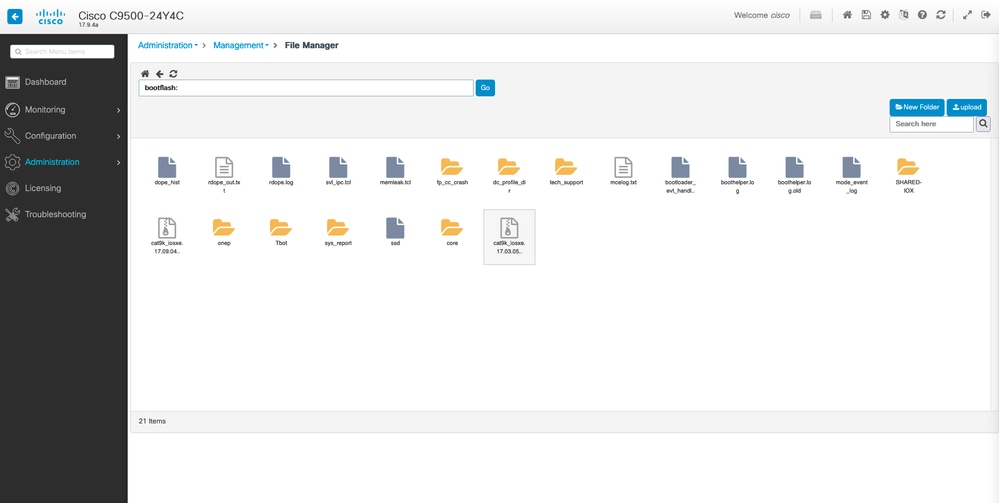999x503 pixels.
Task: Open the home icon in top header
Action: 847,15
